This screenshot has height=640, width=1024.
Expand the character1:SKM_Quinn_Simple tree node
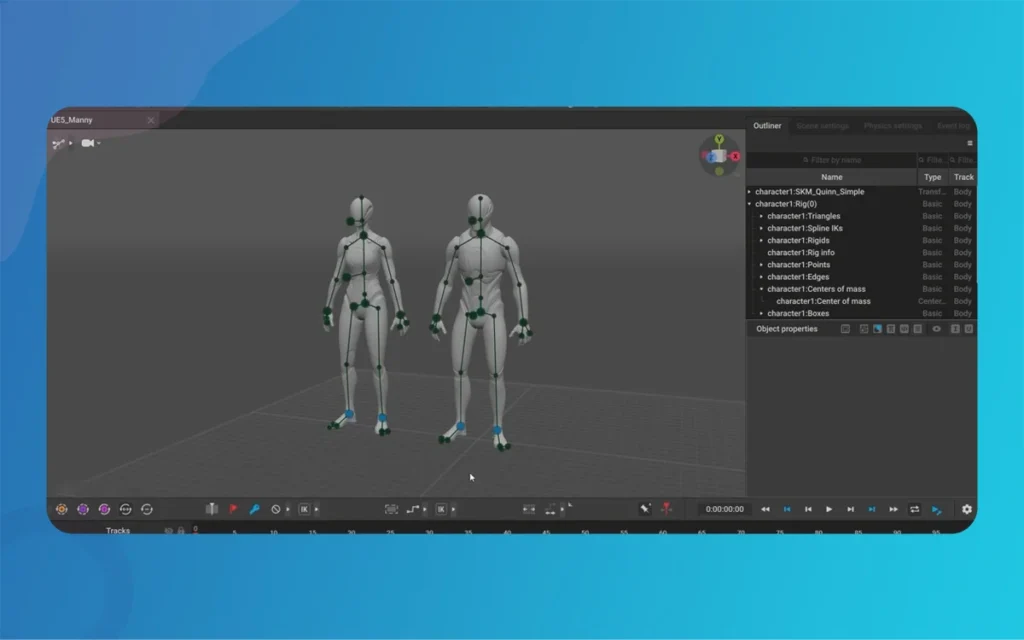pos(750,192)
